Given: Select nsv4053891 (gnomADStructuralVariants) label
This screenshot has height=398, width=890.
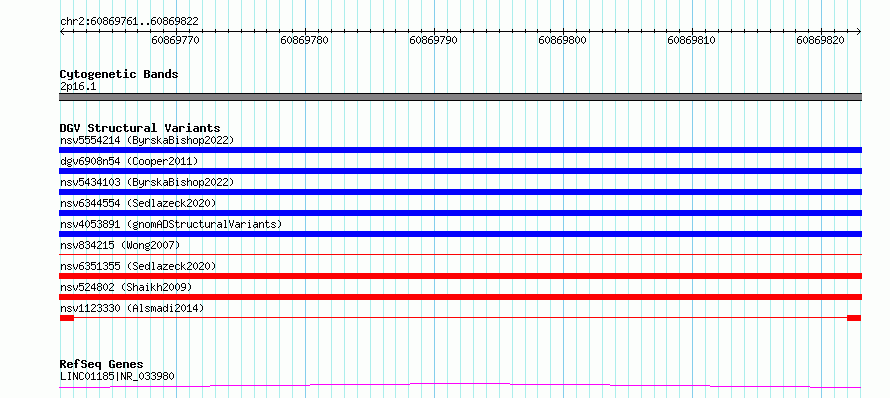Looking at the screenshot, I should 171,224.
